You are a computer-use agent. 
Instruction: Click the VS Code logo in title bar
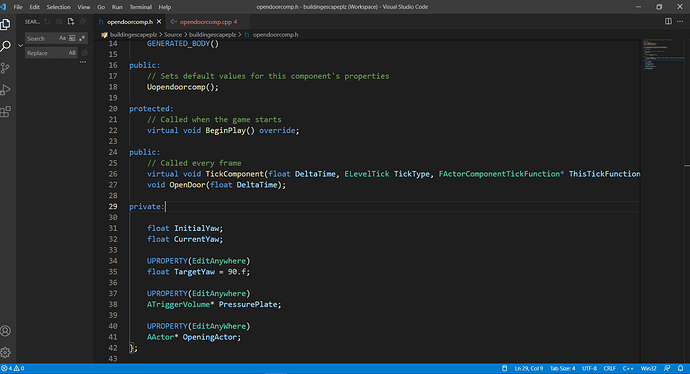[x=4, y=7]
